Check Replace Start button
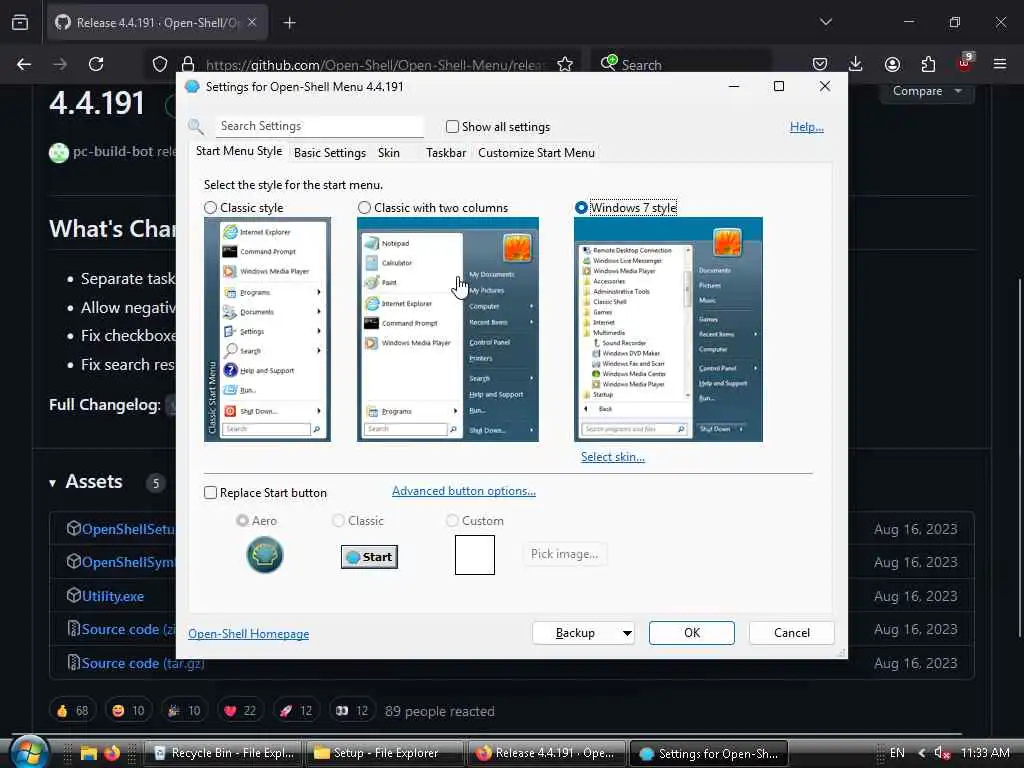The image size is (1024, 768). tap(210, 492)
